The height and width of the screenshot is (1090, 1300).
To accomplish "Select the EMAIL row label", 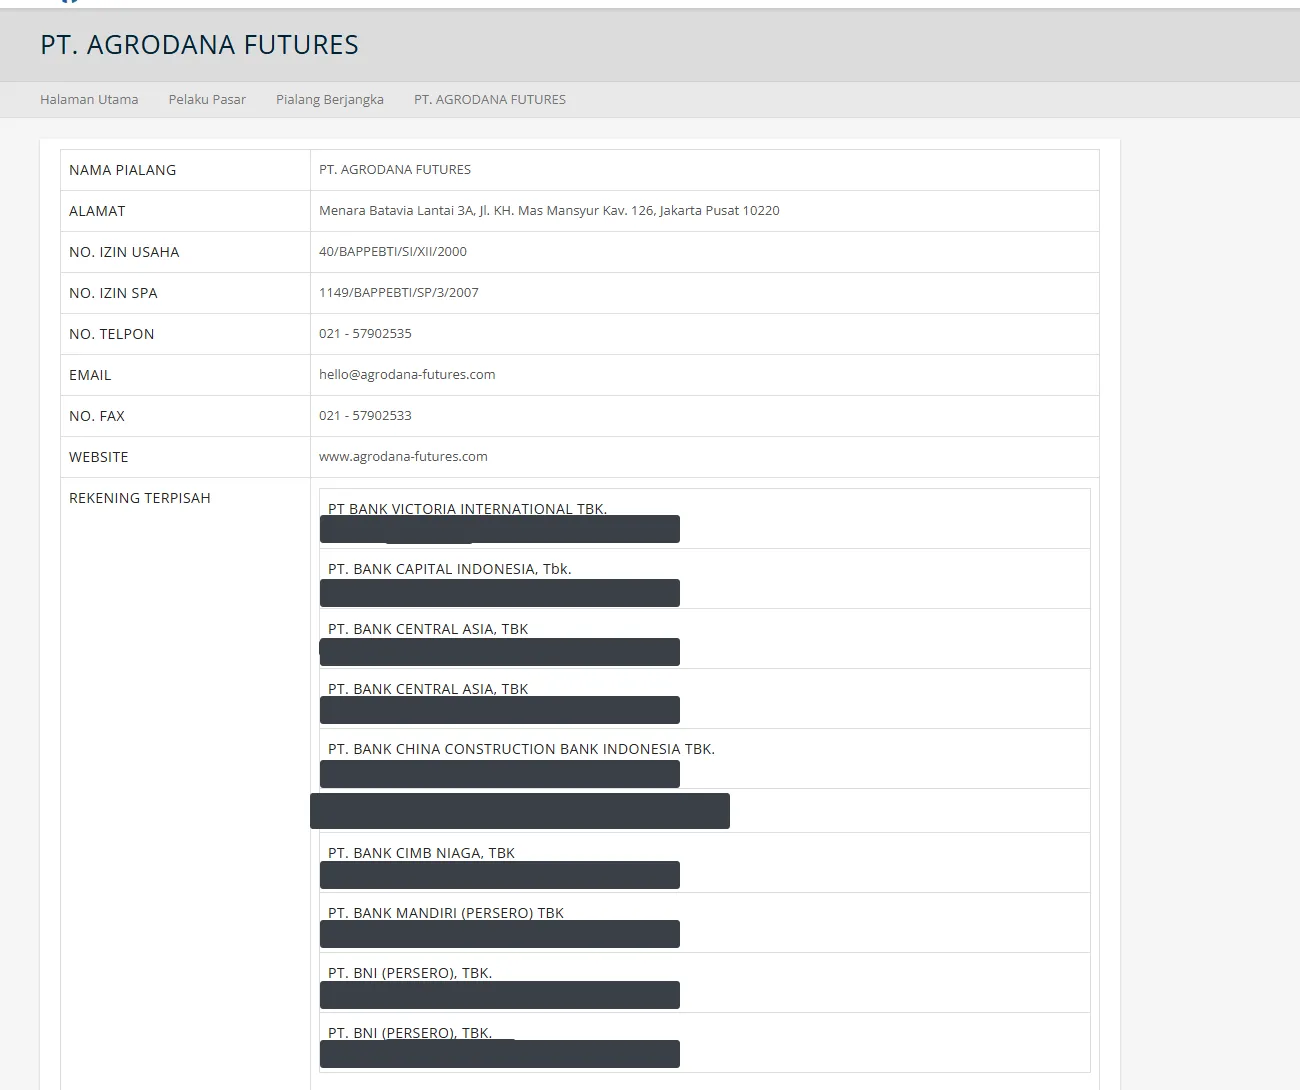I will tap(90, 375).
